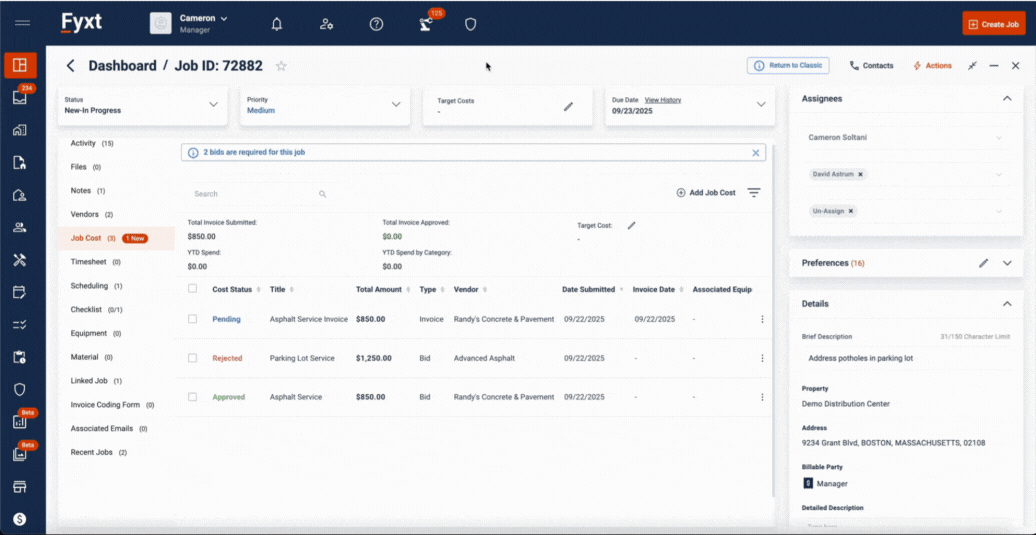Go back using the left arrow icon
This screenshot has height=535, width=1036.
pyautogui.click(x=70, y=66)
